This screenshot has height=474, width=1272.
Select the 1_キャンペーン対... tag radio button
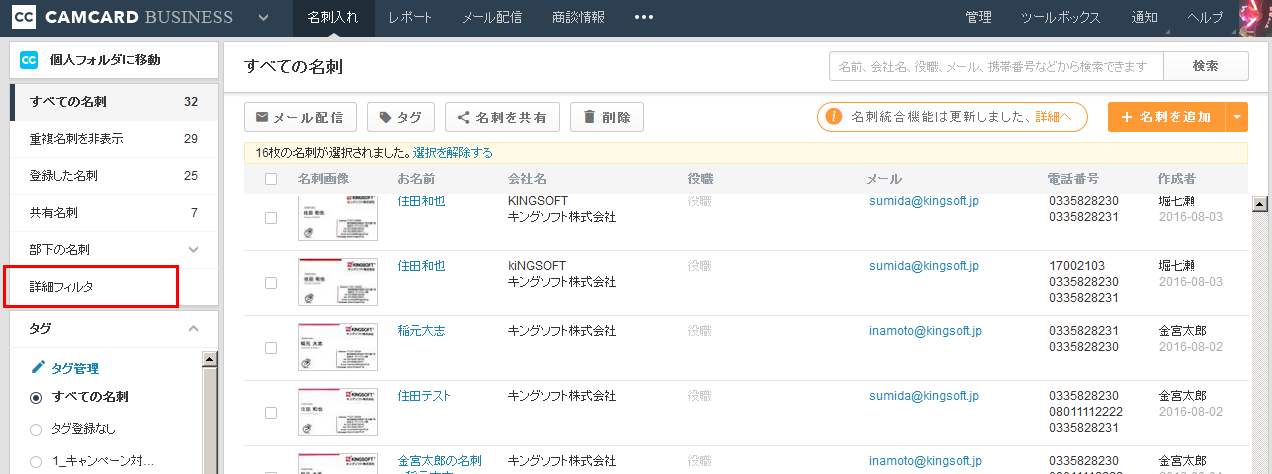tap(36, 461)
